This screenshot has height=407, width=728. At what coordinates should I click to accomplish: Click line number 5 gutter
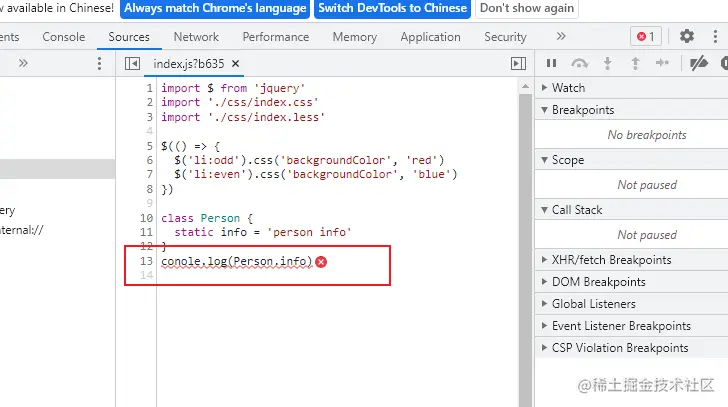tap(150, 146)
